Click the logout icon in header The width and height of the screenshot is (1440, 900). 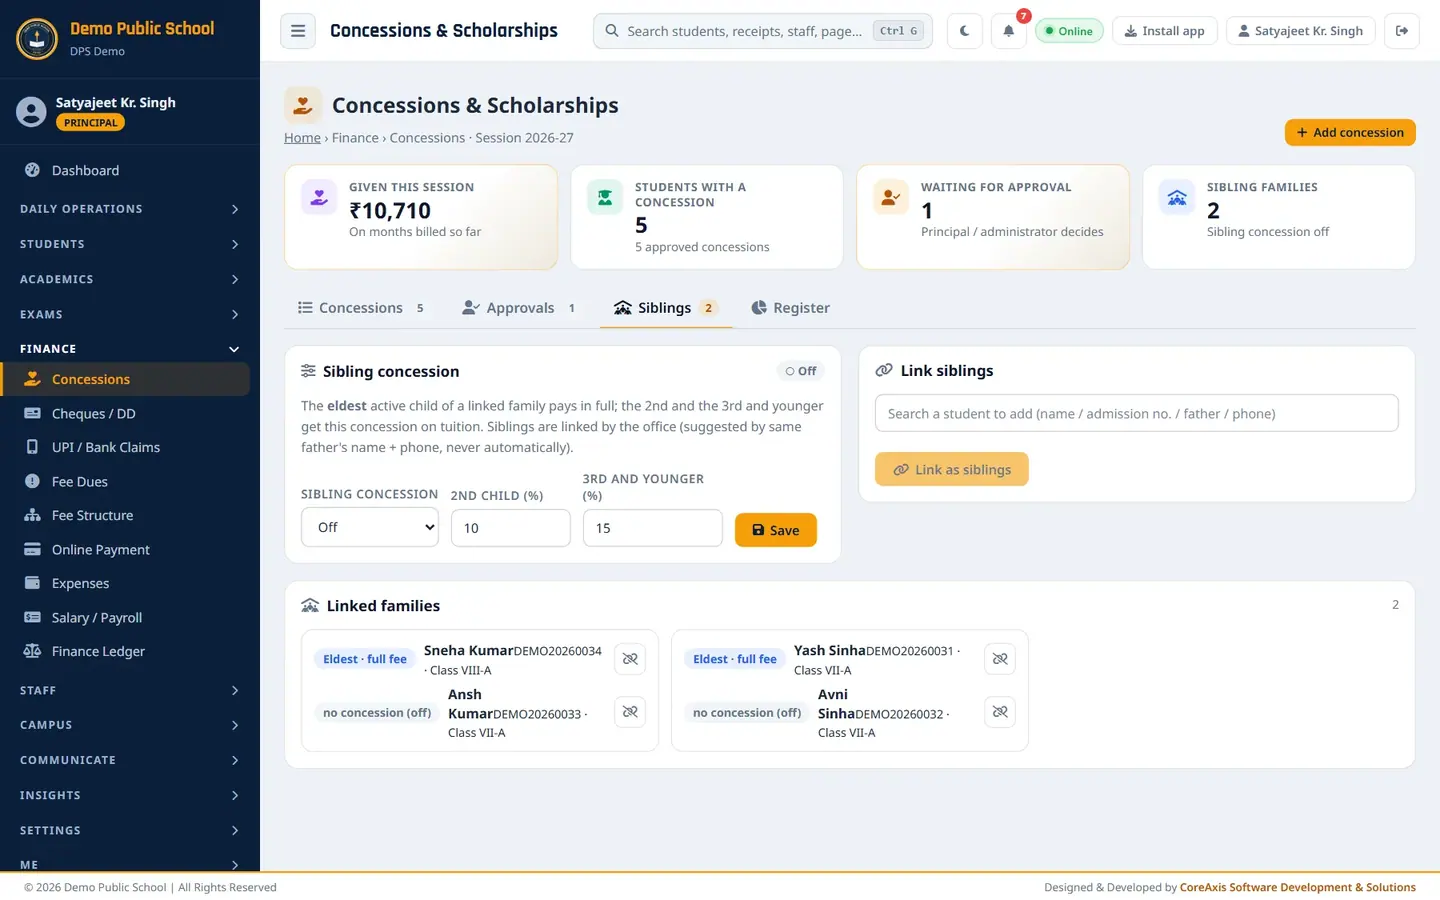(1402, 31)
